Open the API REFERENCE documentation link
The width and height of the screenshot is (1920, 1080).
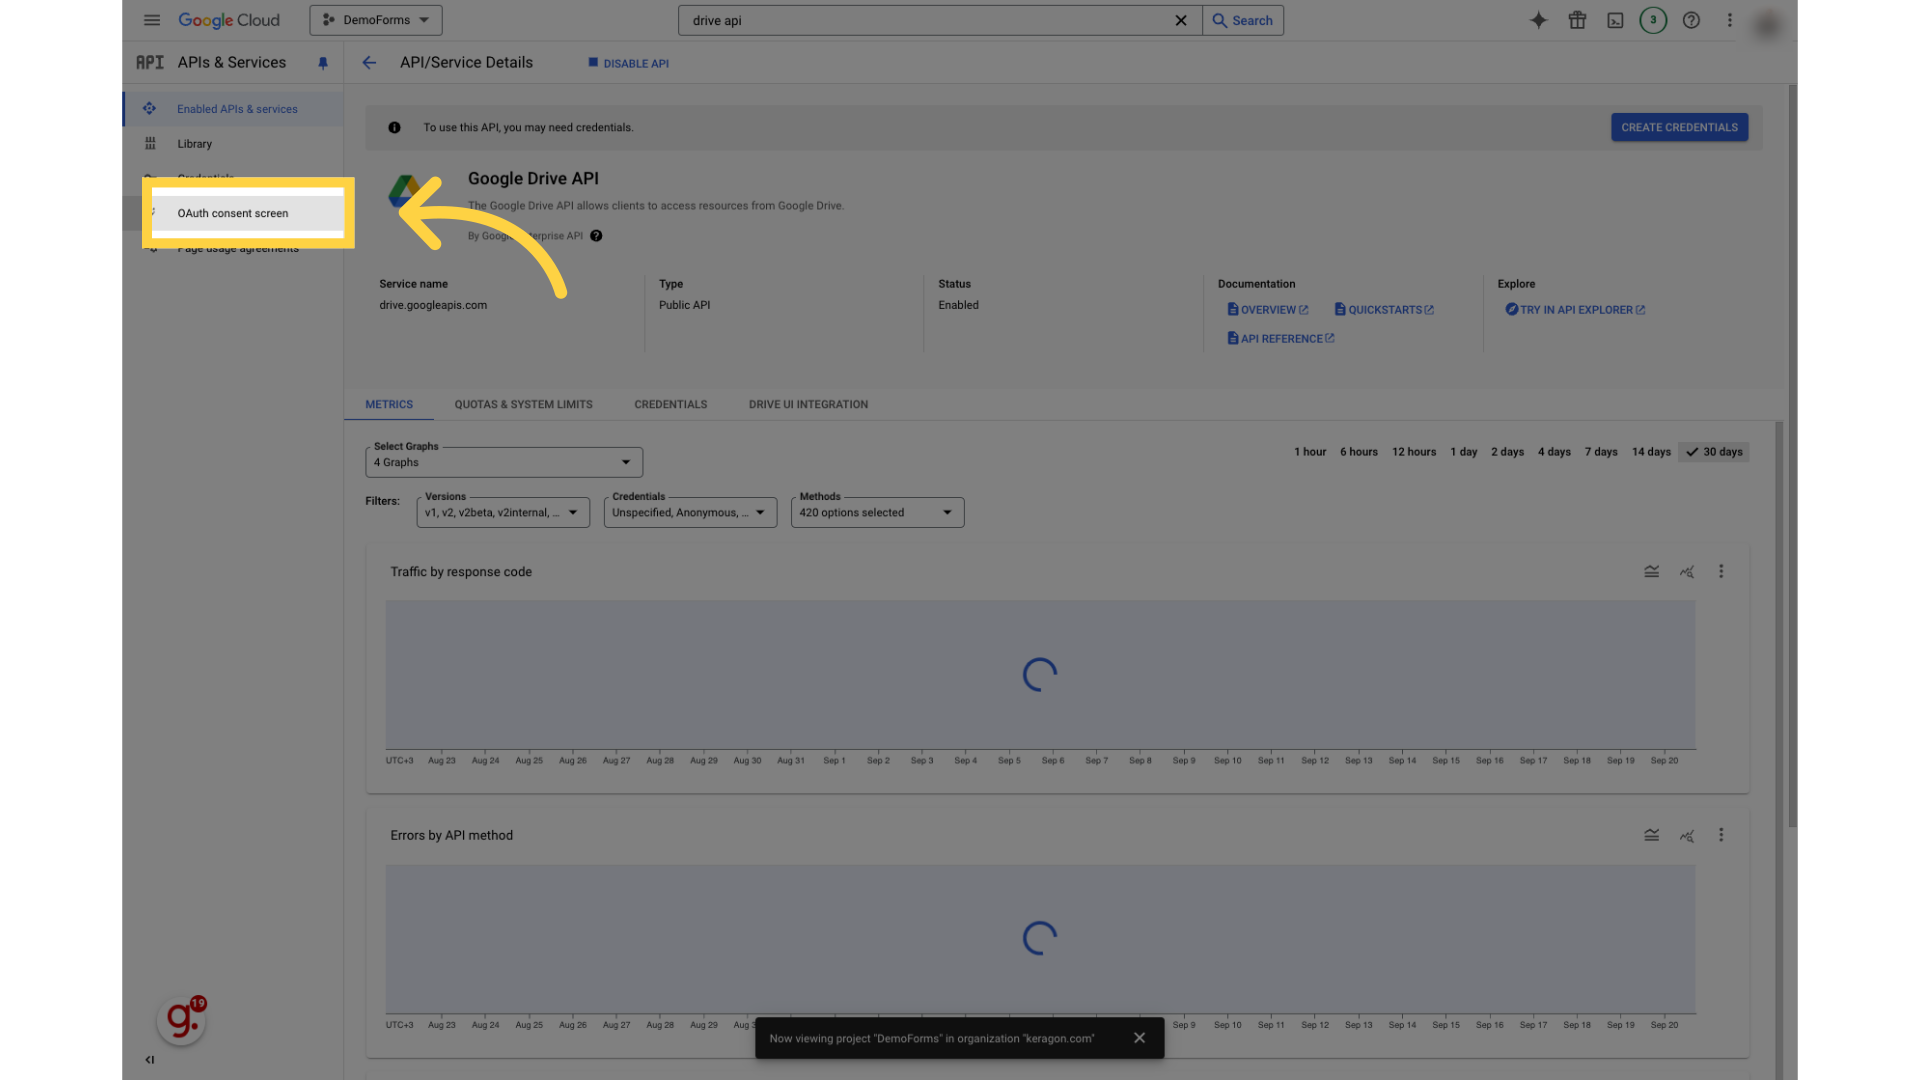point(1281,338)
